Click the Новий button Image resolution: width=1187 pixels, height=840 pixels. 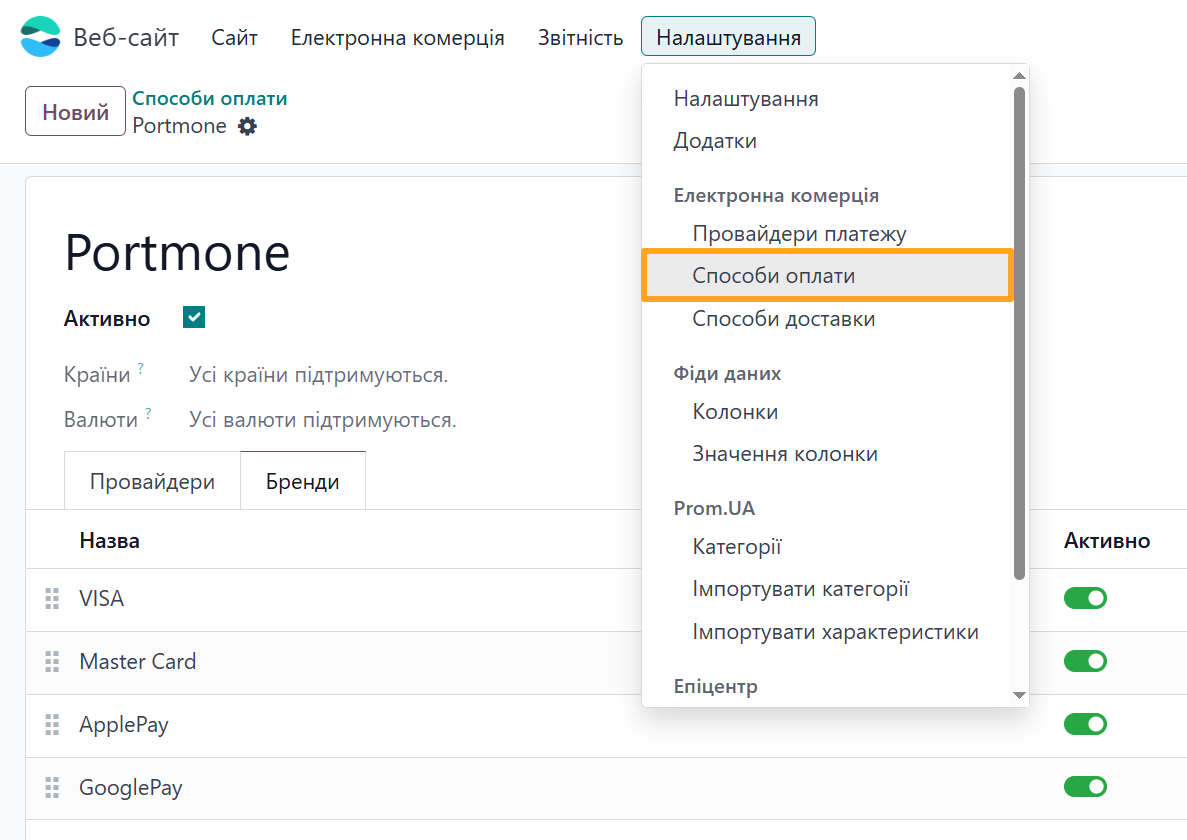(74, 110)
